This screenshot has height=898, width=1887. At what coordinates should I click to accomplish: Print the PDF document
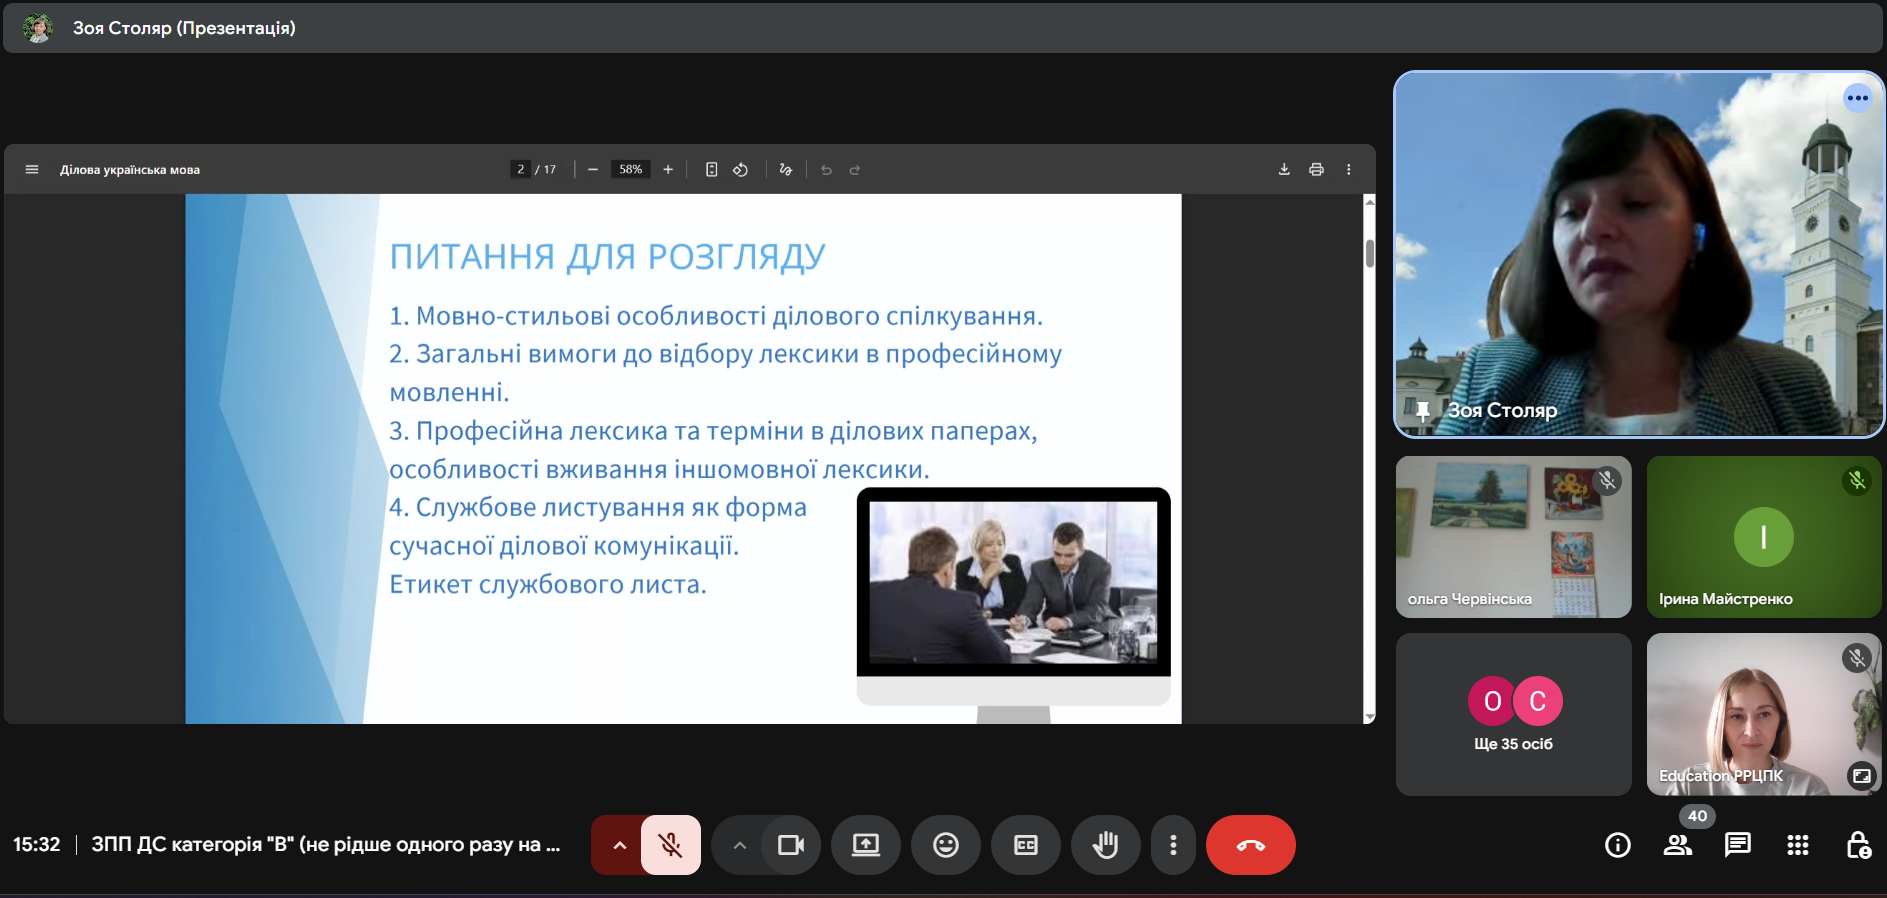click(1316, 170)
